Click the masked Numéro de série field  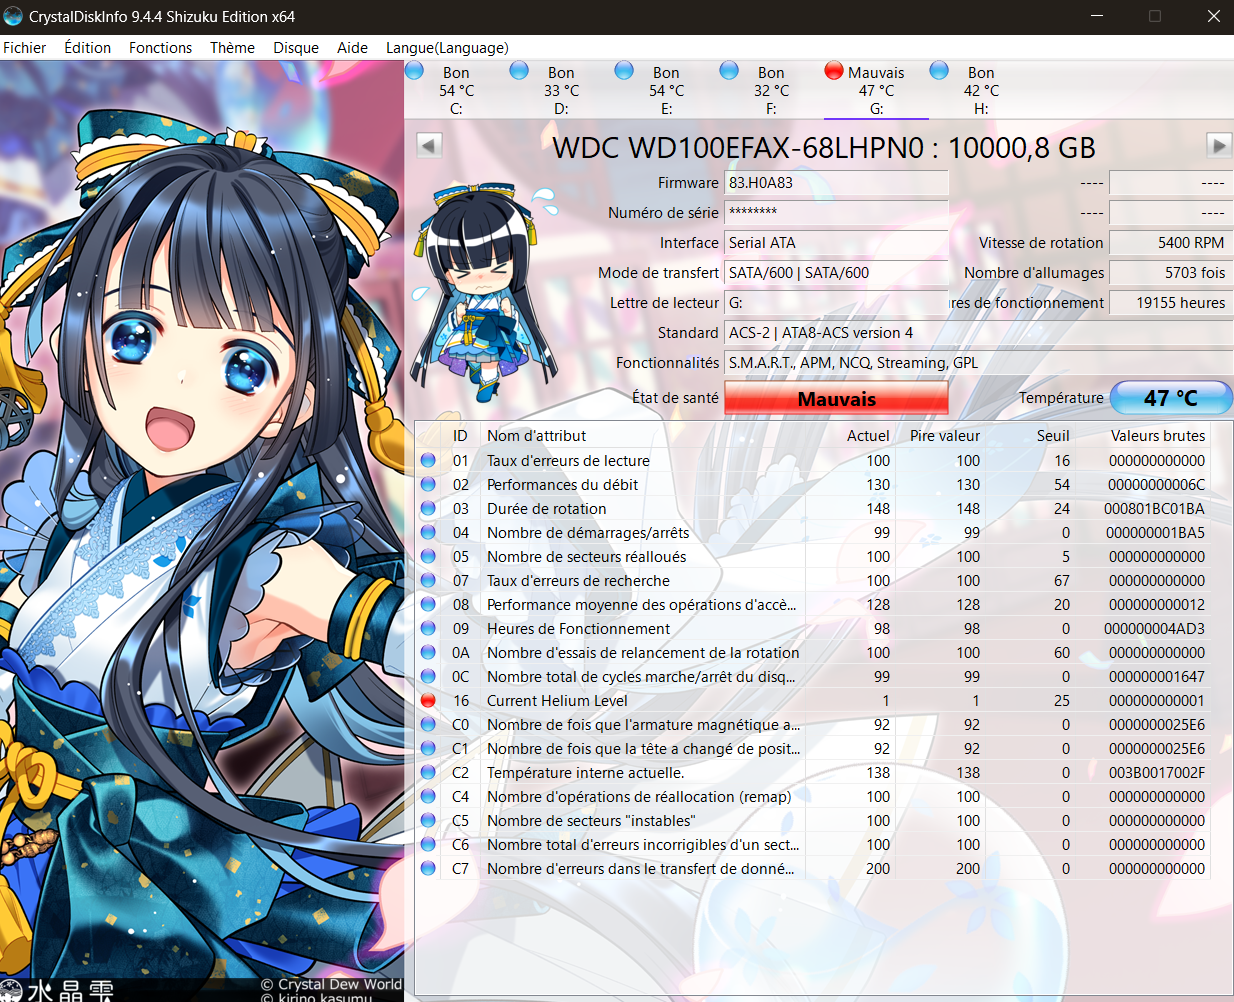click(x=836, y=213)
